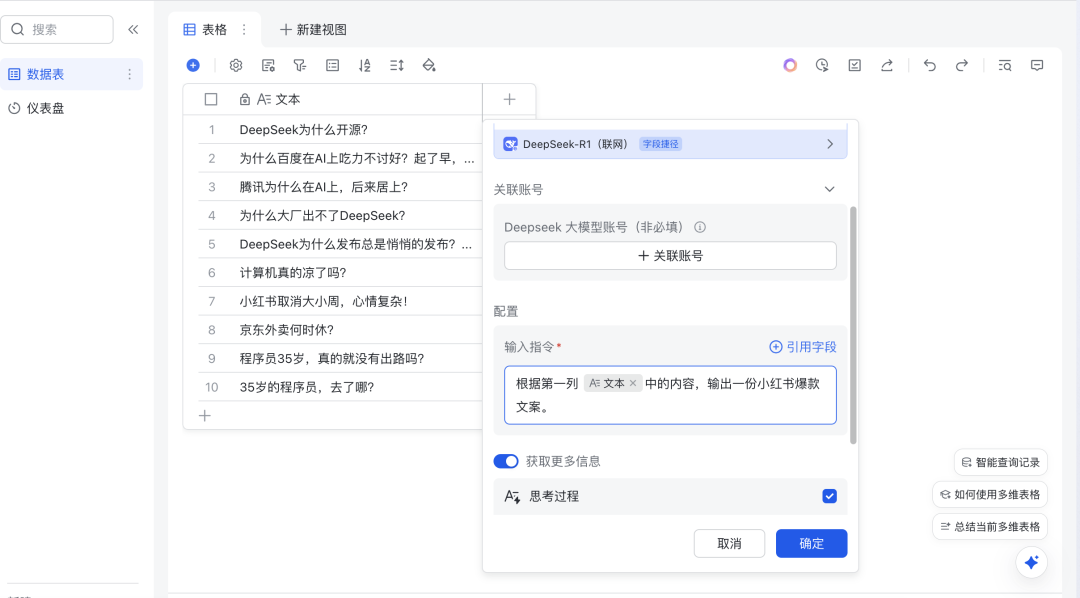Click the 引用字段 link
Viewport: 1080px width, 598px height.
click(x=803, y=347)
